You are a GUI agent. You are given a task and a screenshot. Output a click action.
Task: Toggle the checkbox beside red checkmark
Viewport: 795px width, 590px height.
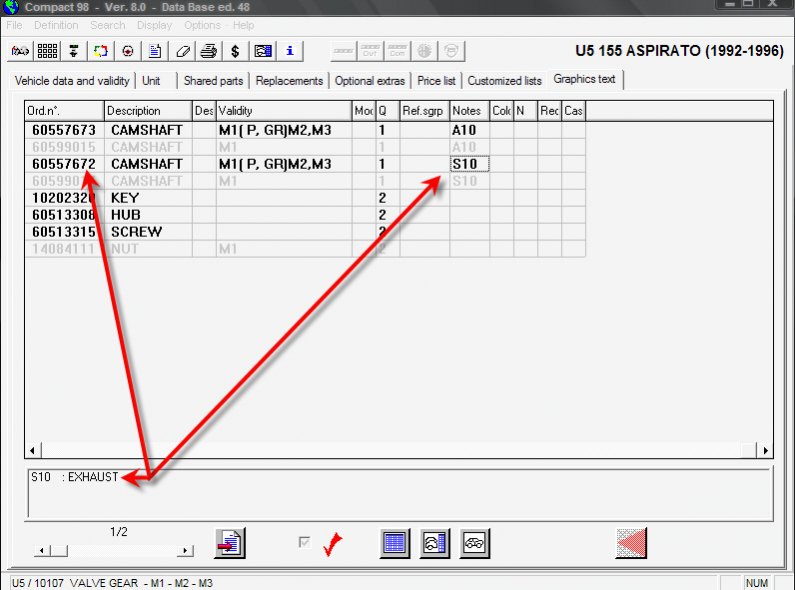304,542
